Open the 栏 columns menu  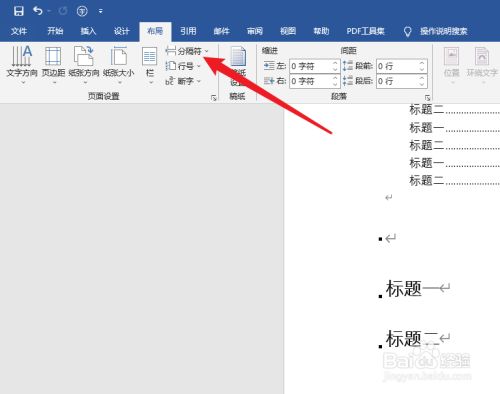[x=150, y=65]
